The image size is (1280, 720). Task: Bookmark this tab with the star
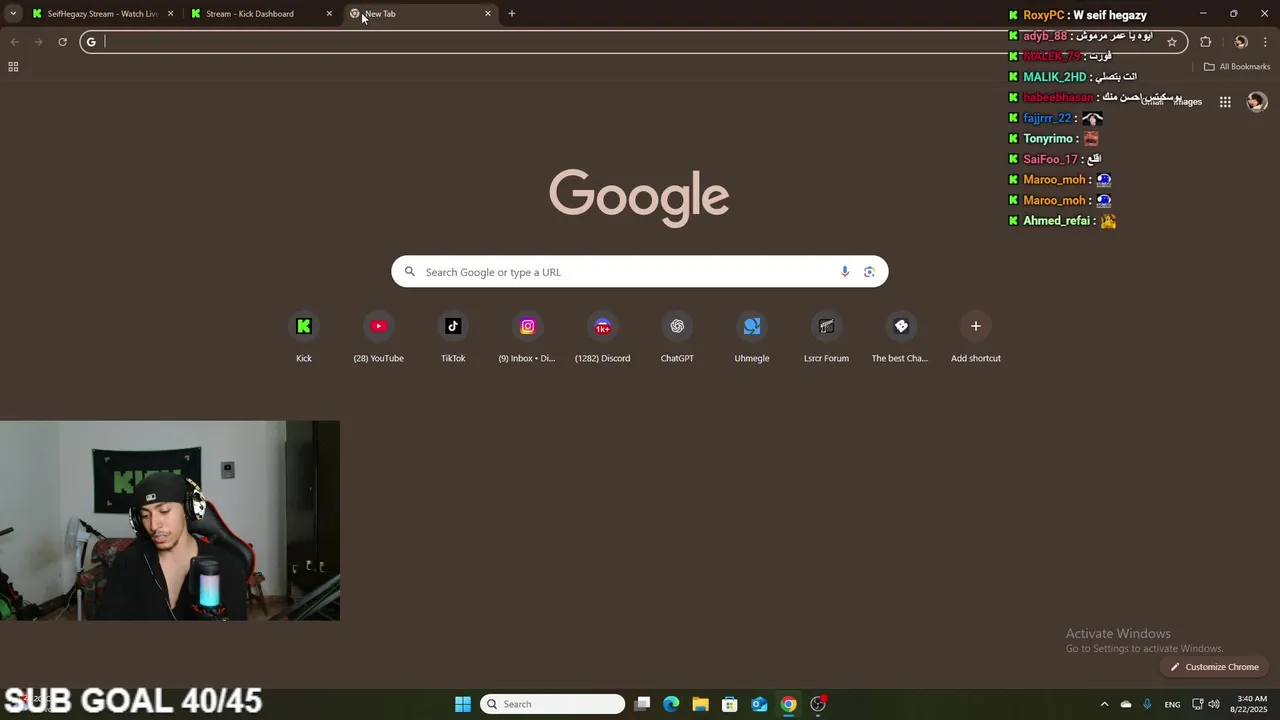[1172, 42]
